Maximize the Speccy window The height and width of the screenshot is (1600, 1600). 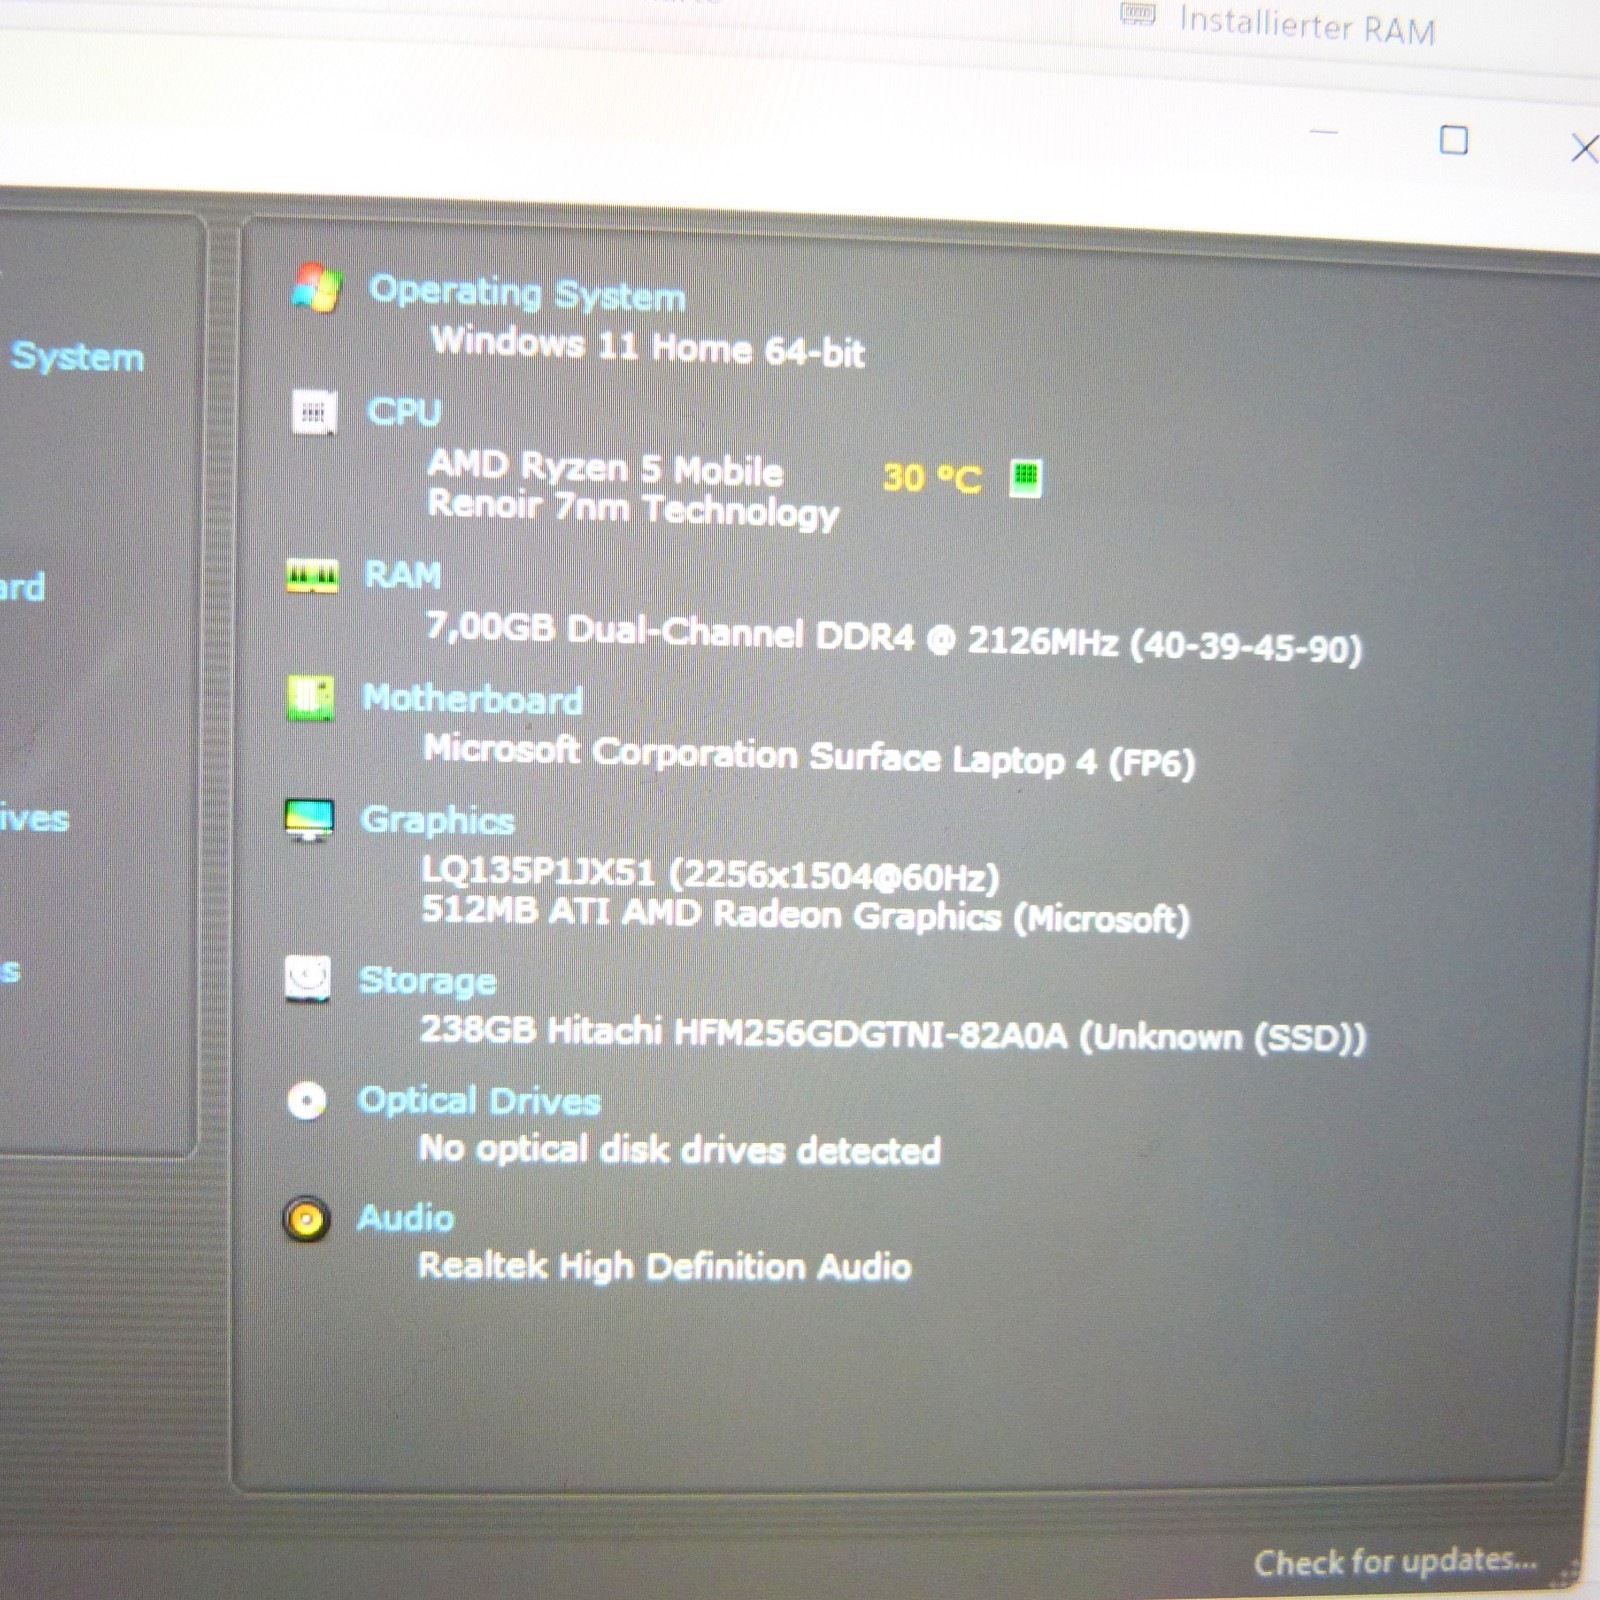click(1454, 140)
